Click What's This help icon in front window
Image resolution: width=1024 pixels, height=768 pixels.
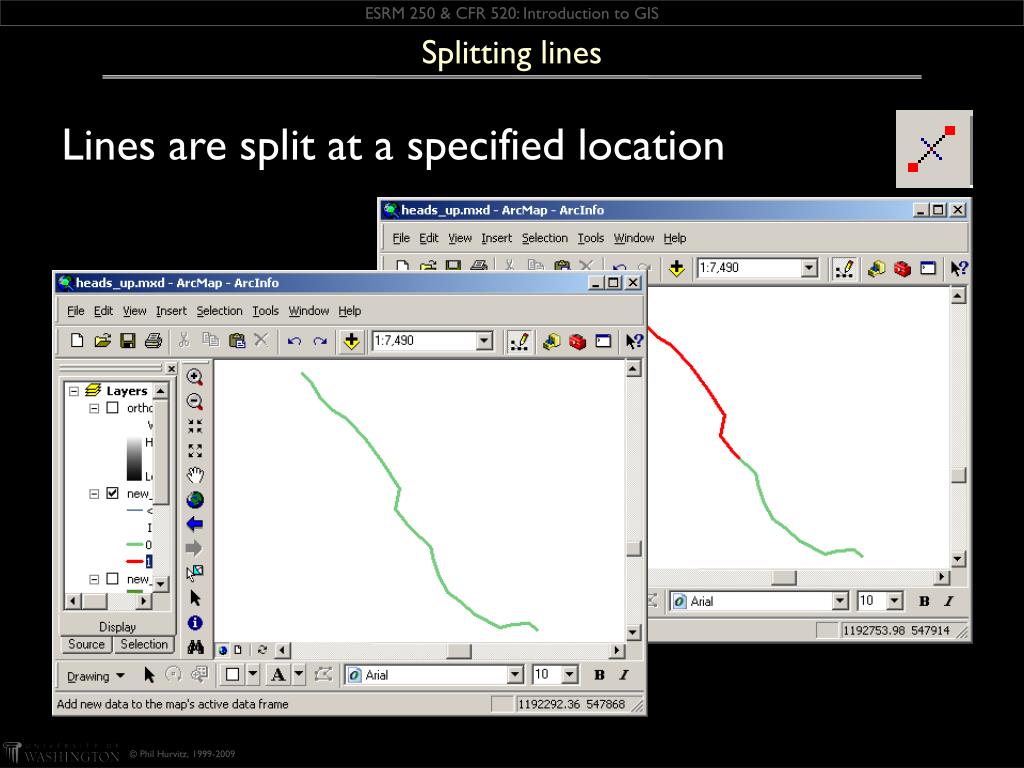(x=634, y=341)
